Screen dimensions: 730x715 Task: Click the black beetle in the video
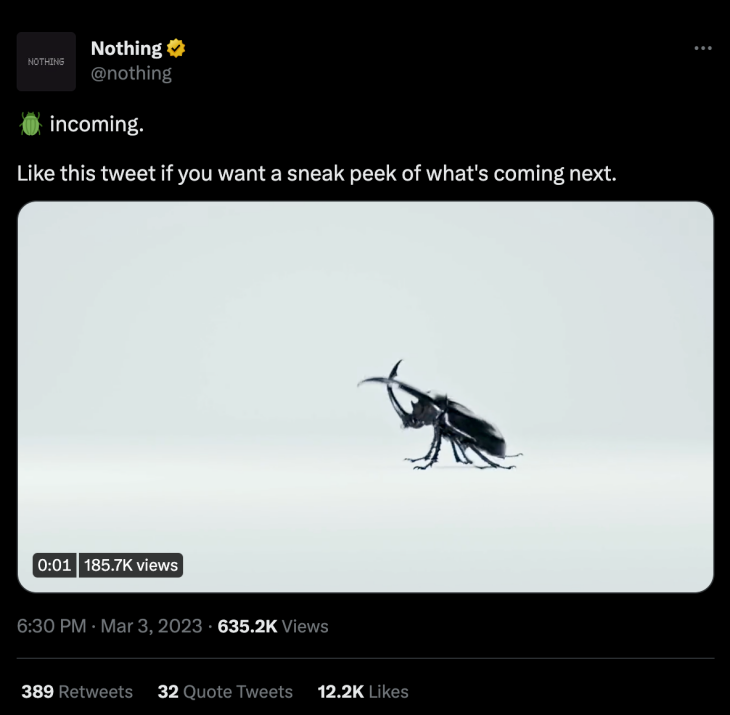coord(439,416)
